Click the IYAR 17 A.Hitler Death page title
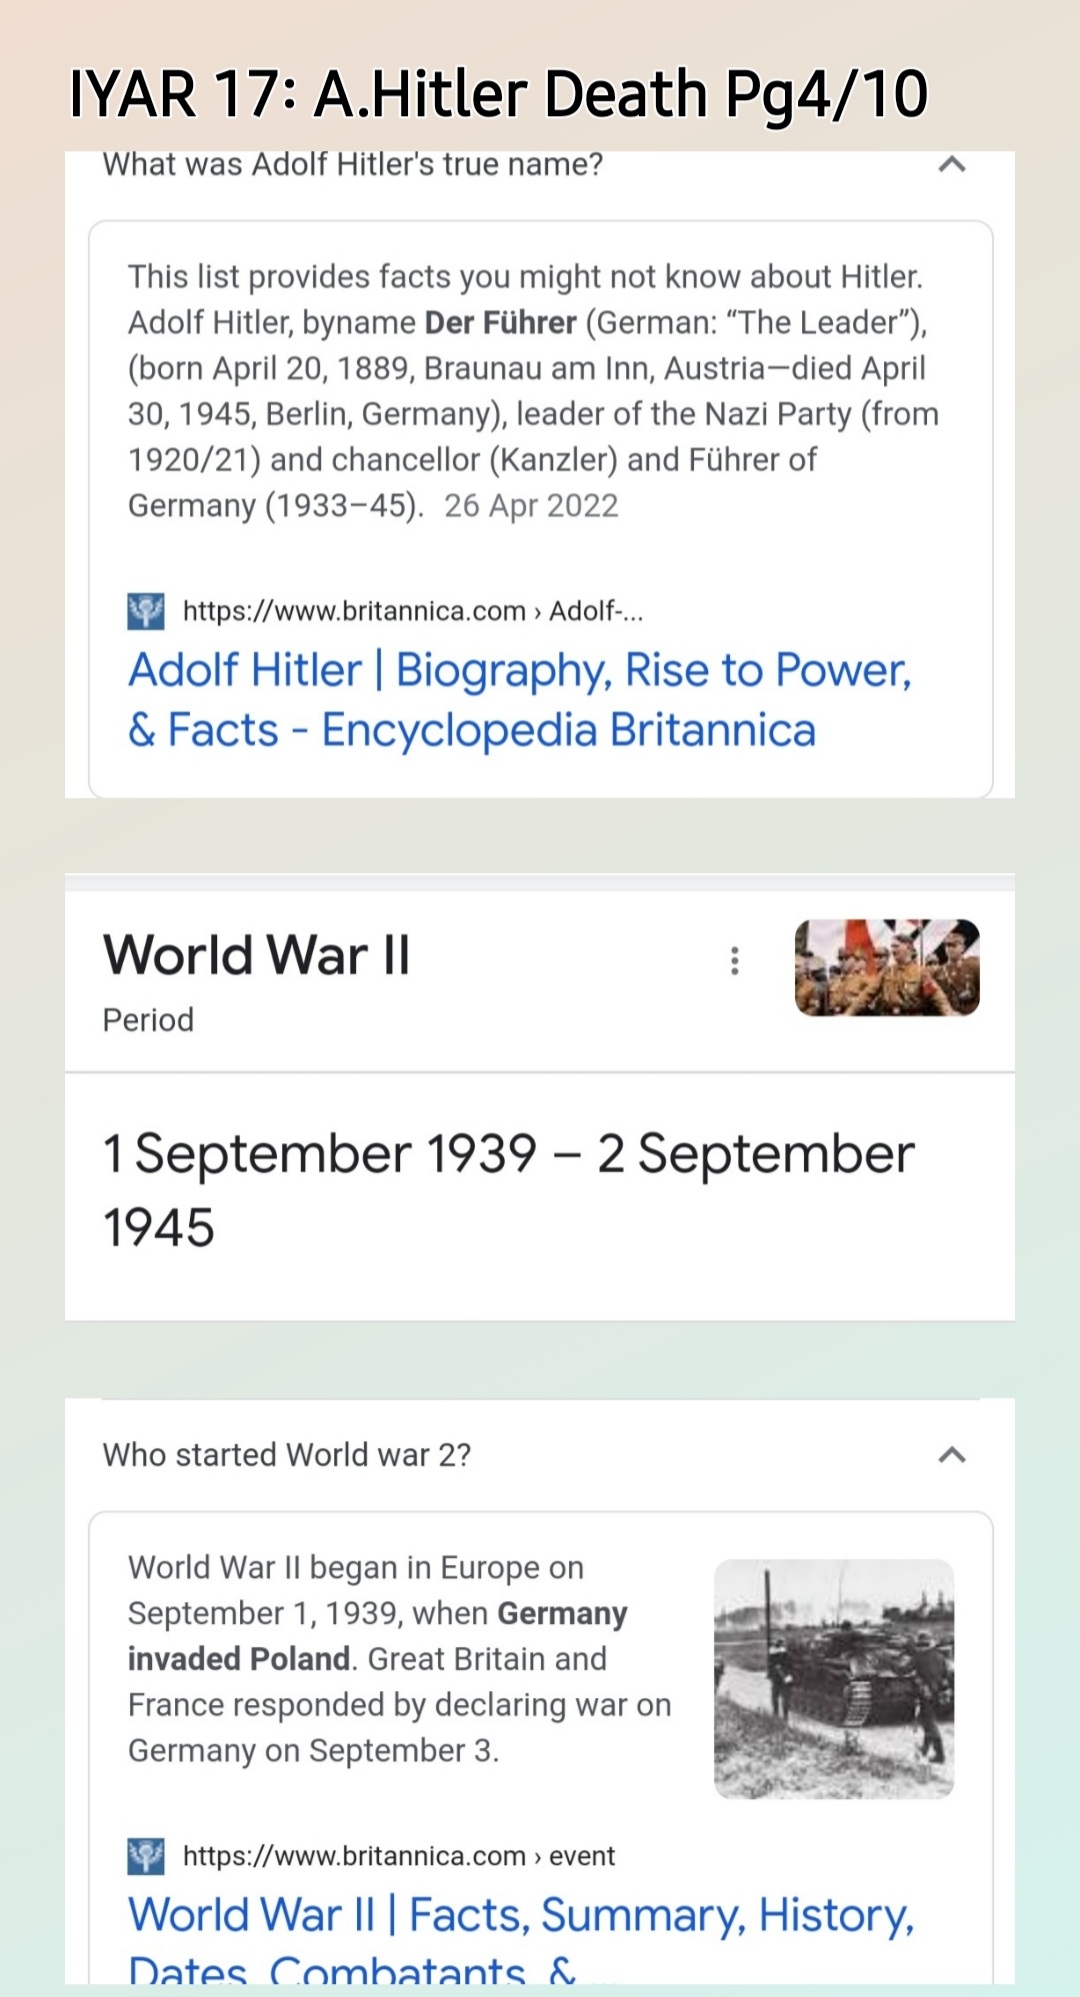Image resolution: width=1080 pixels, height=1997 pixels. coord(498,94)
